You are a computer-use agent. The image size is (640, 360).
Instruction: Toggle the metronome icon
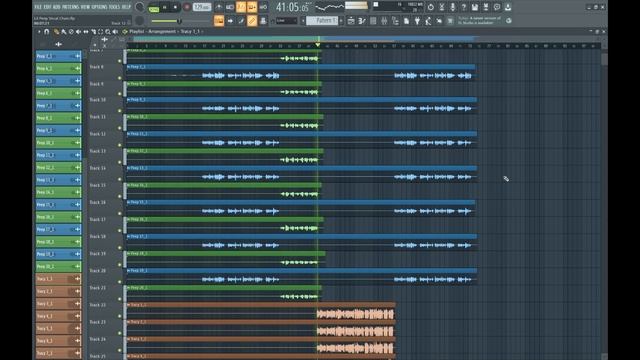219,7
